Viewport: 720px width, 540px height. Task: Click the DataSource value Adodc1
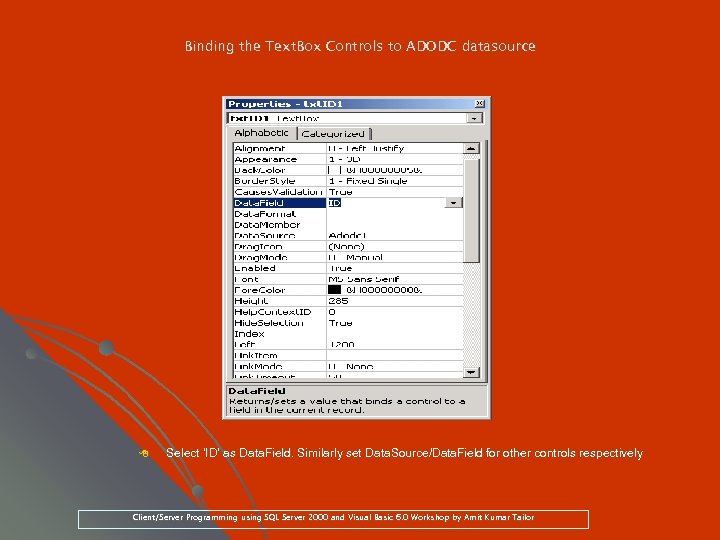347,236
